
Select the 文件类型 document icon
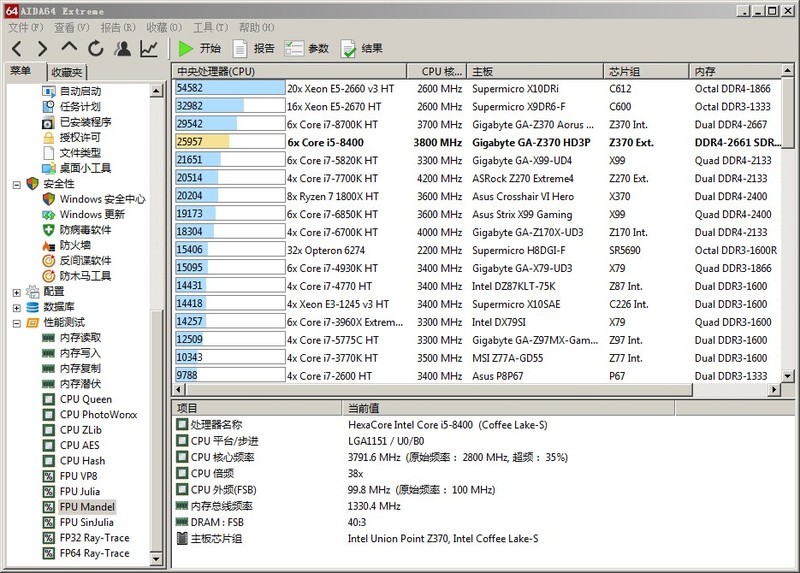(x=48, y=153)
